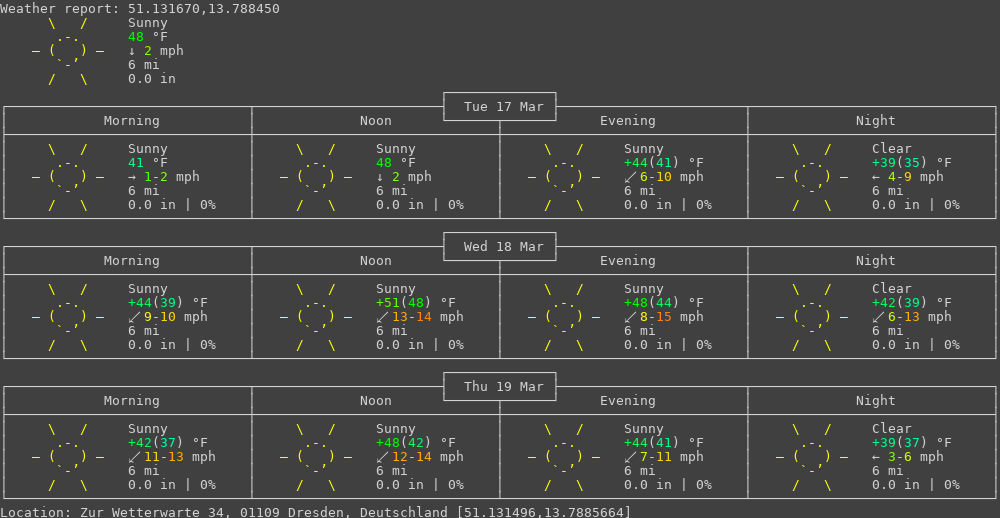Select the Wed 18 Mar date header
The width and height of the screenshot is (1000, 518).
pos(500,247)
